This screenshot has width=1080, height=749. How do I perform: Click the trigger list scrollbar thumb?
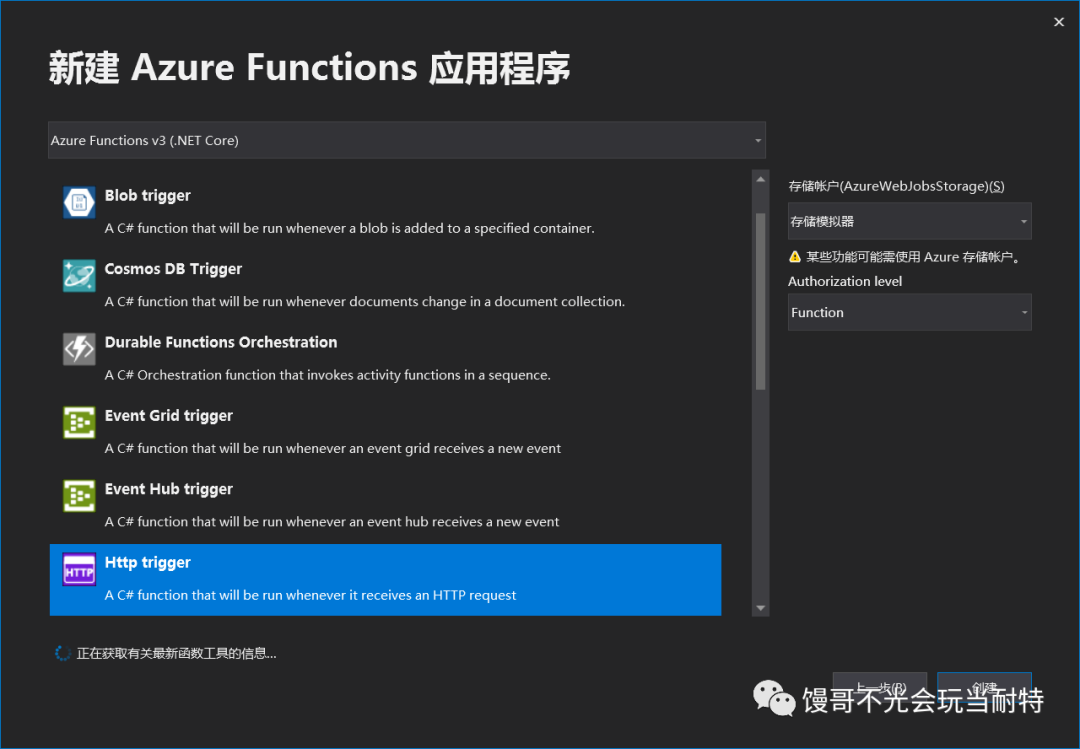point(760,301)
